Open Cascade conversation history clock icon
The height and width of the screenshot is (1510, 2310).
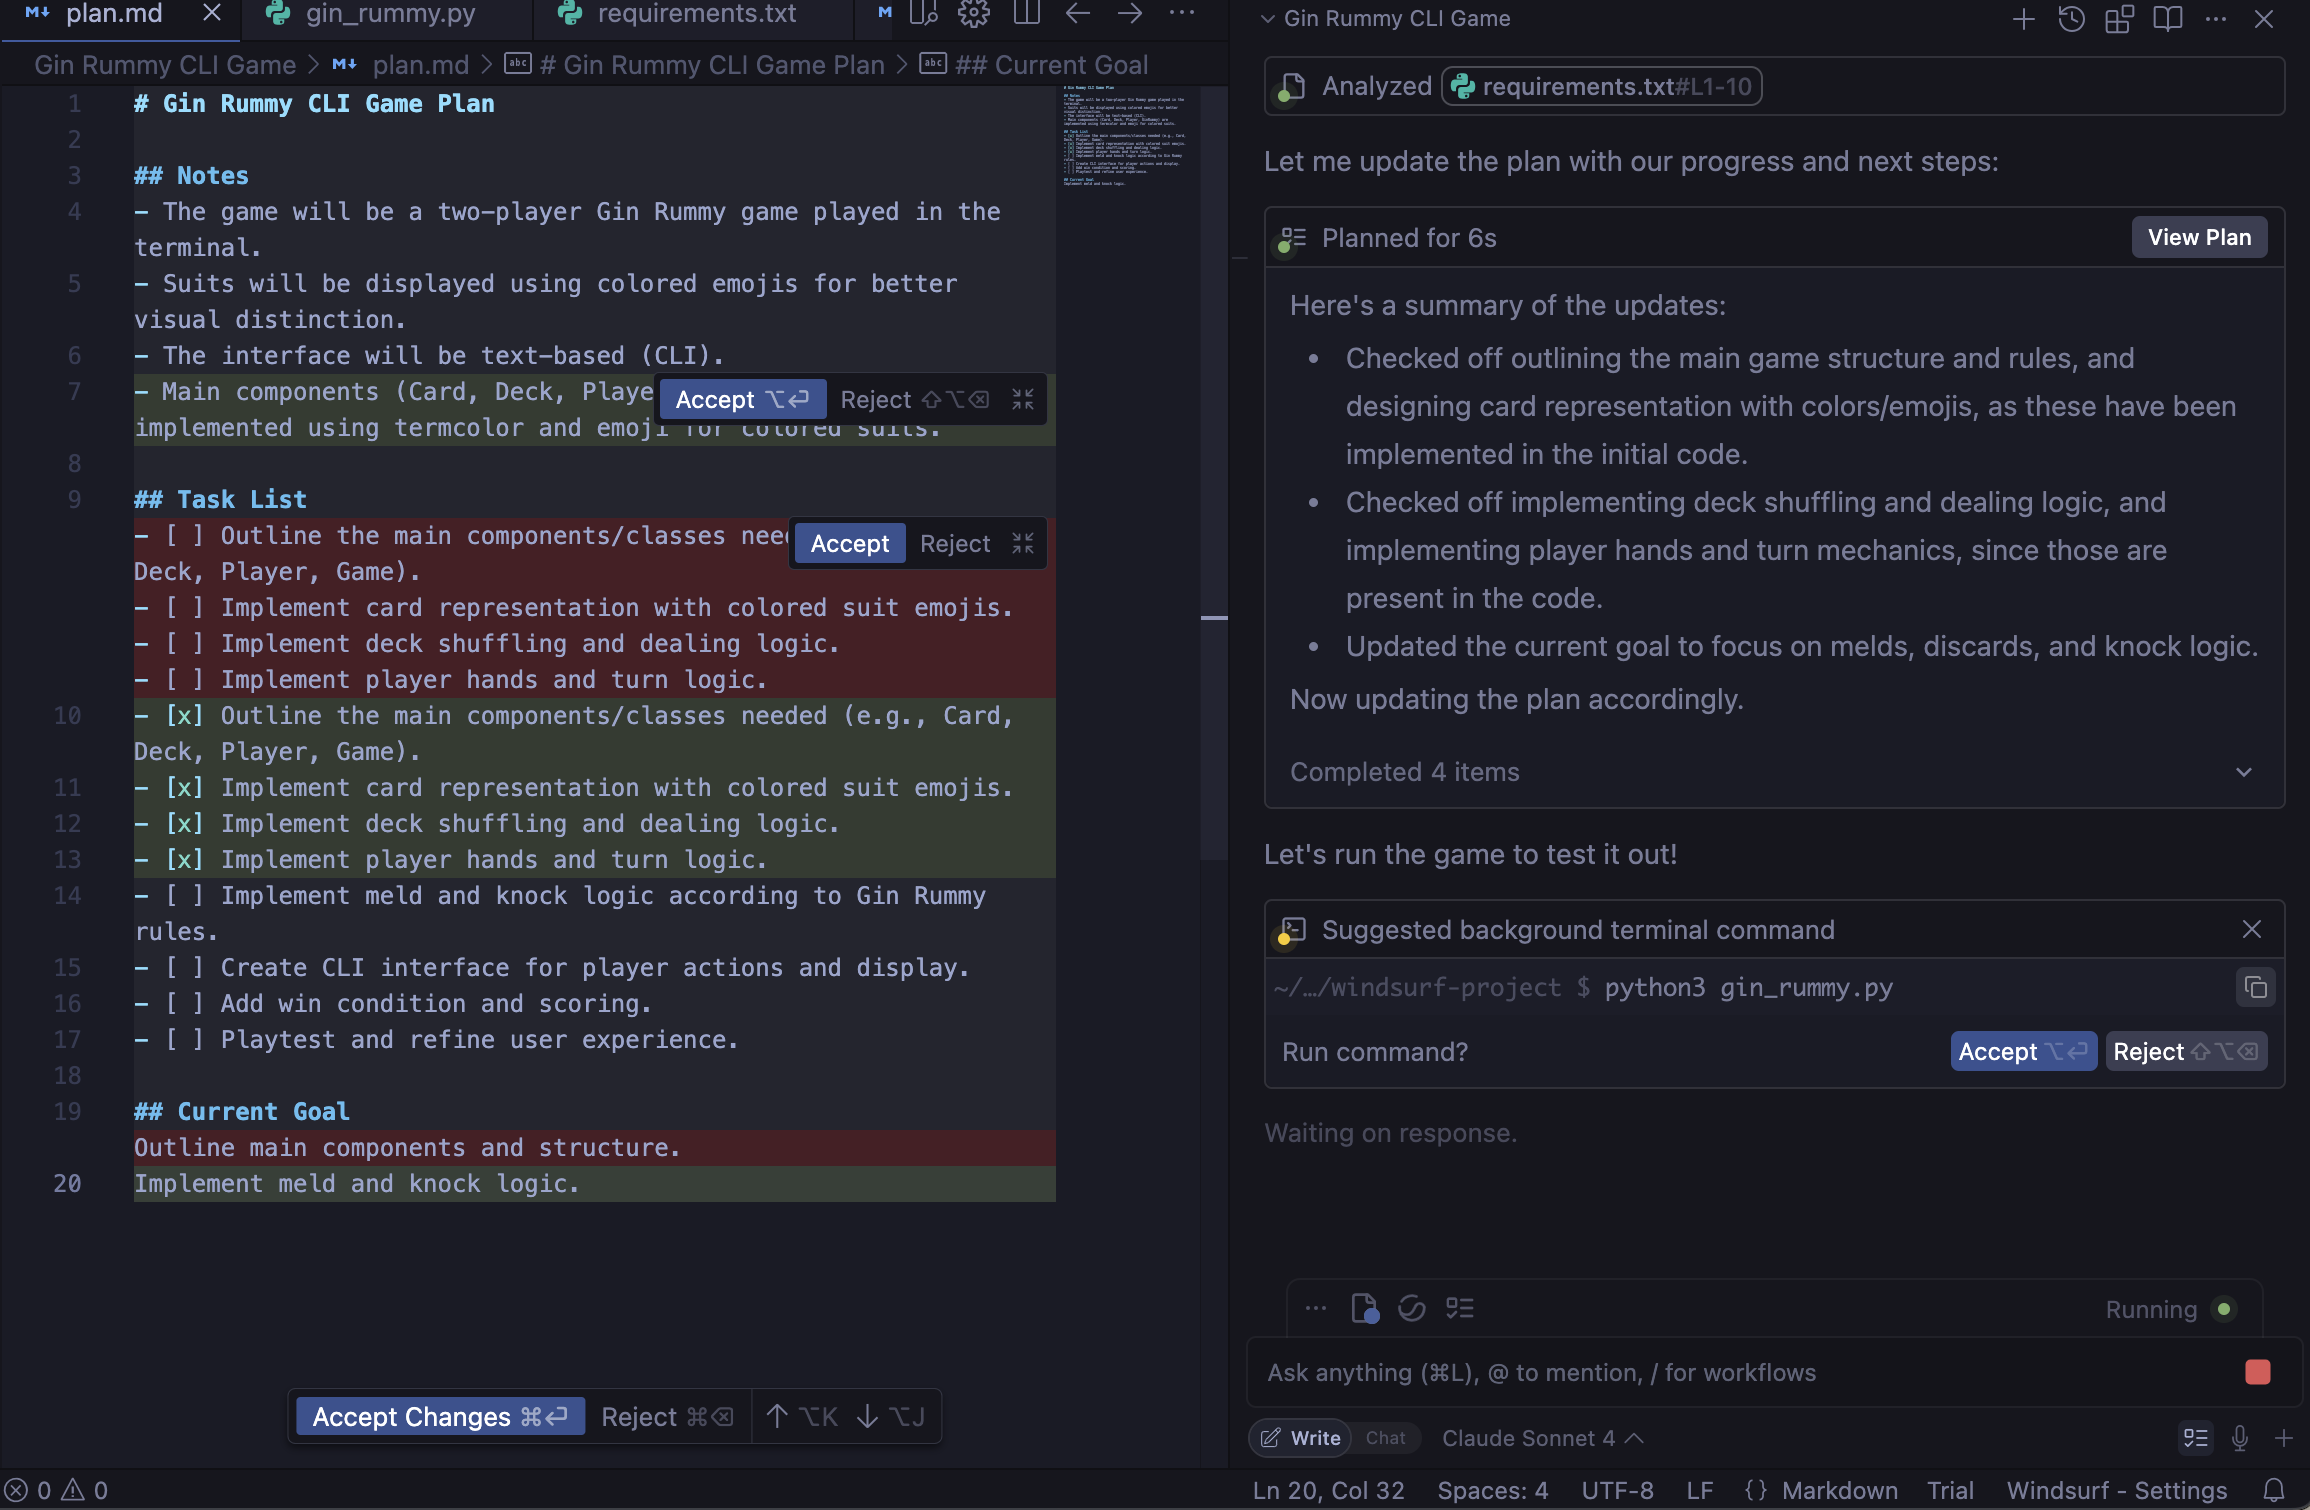[2071, 19]
